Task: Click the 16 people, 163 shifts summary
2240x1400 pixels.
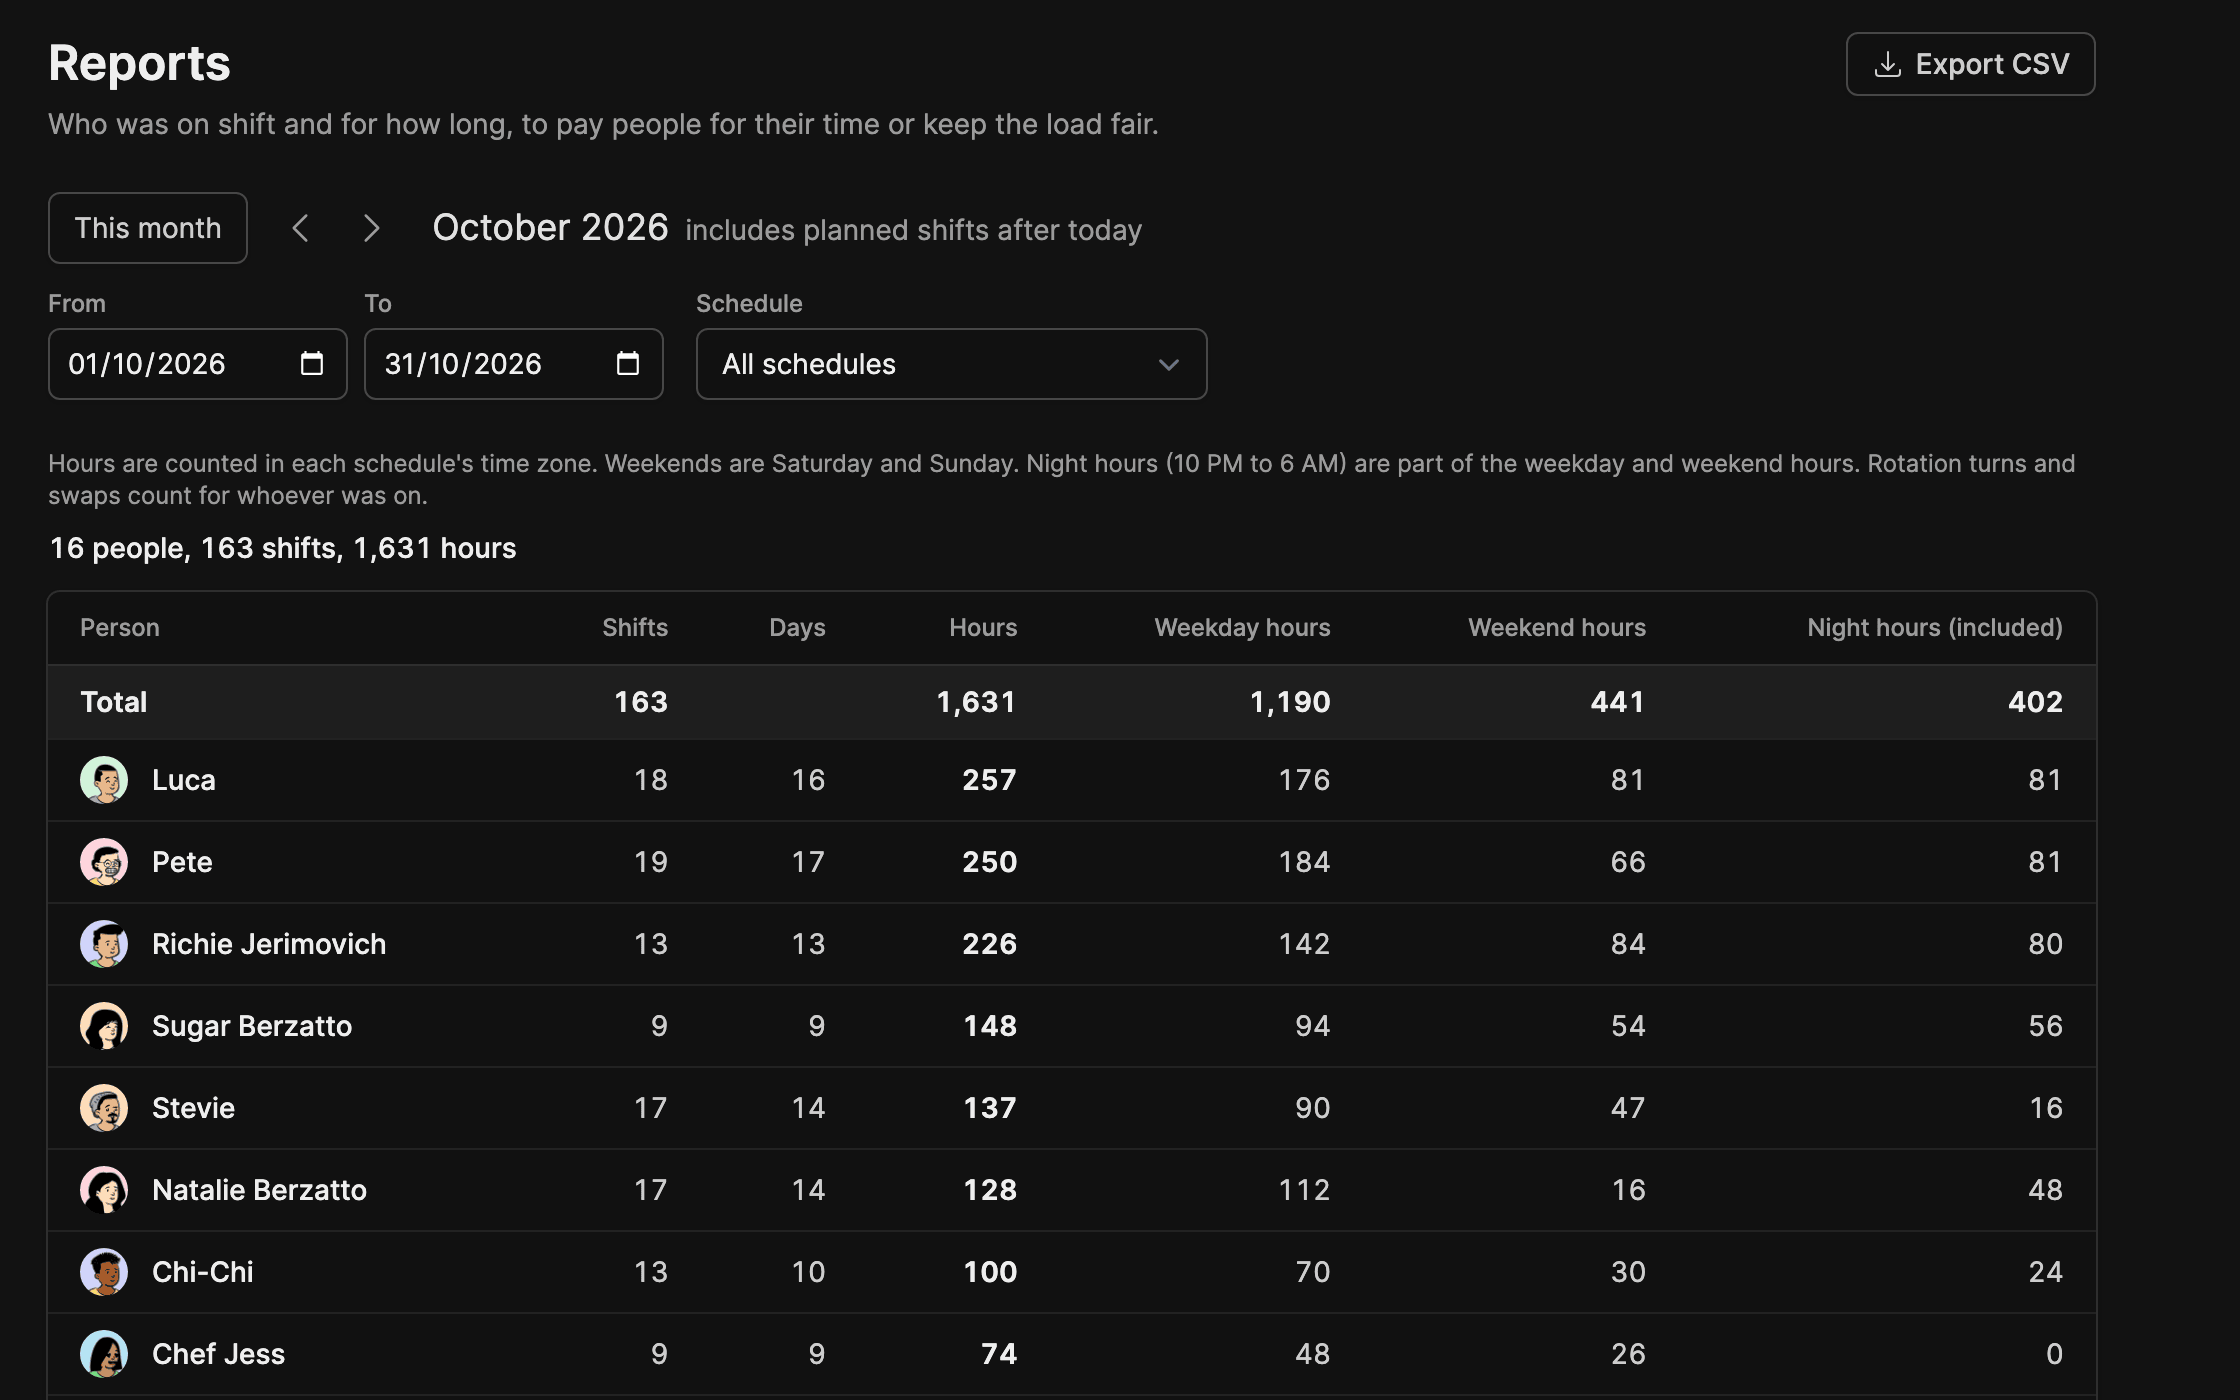Action: [x=283, y=548]
